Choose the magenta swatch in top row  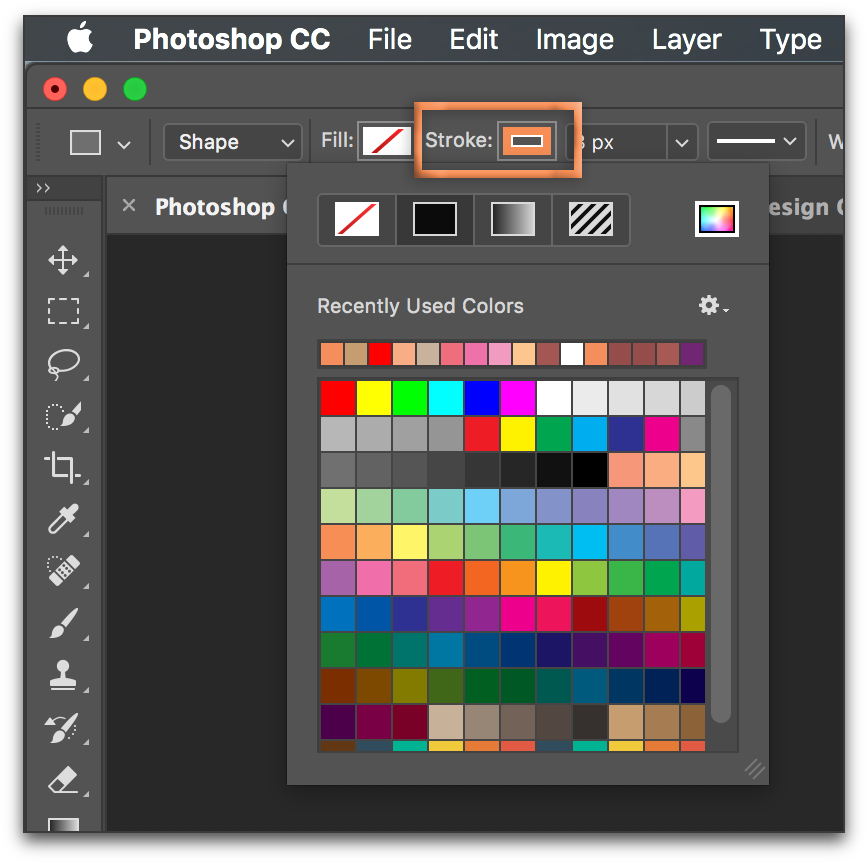point(518,397)
